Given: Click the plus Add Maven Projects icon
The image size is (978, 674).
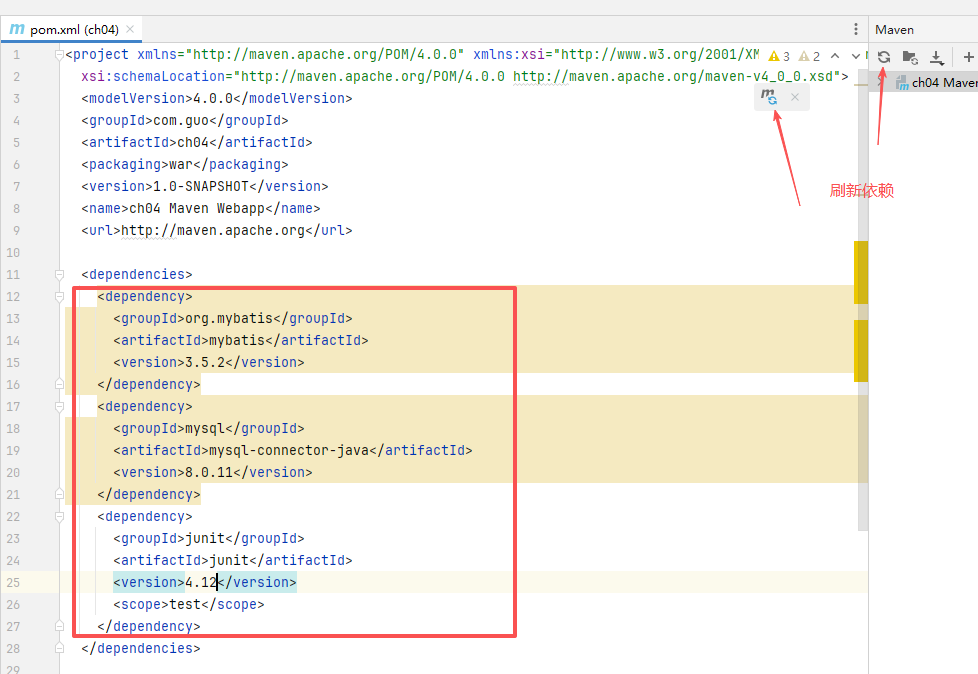Looking at the screenshot, I should coord(968,57).
